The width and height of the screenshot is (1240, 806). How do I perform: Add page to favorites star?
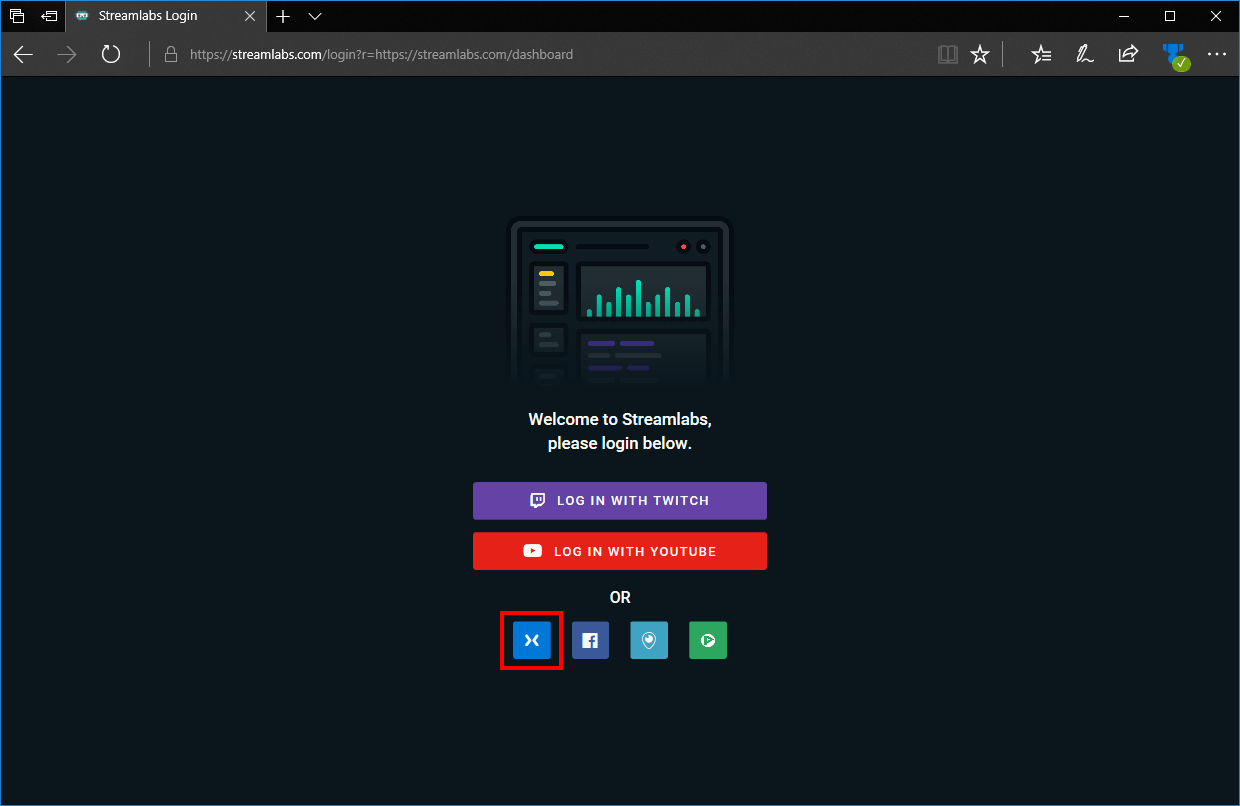[980, 55]
